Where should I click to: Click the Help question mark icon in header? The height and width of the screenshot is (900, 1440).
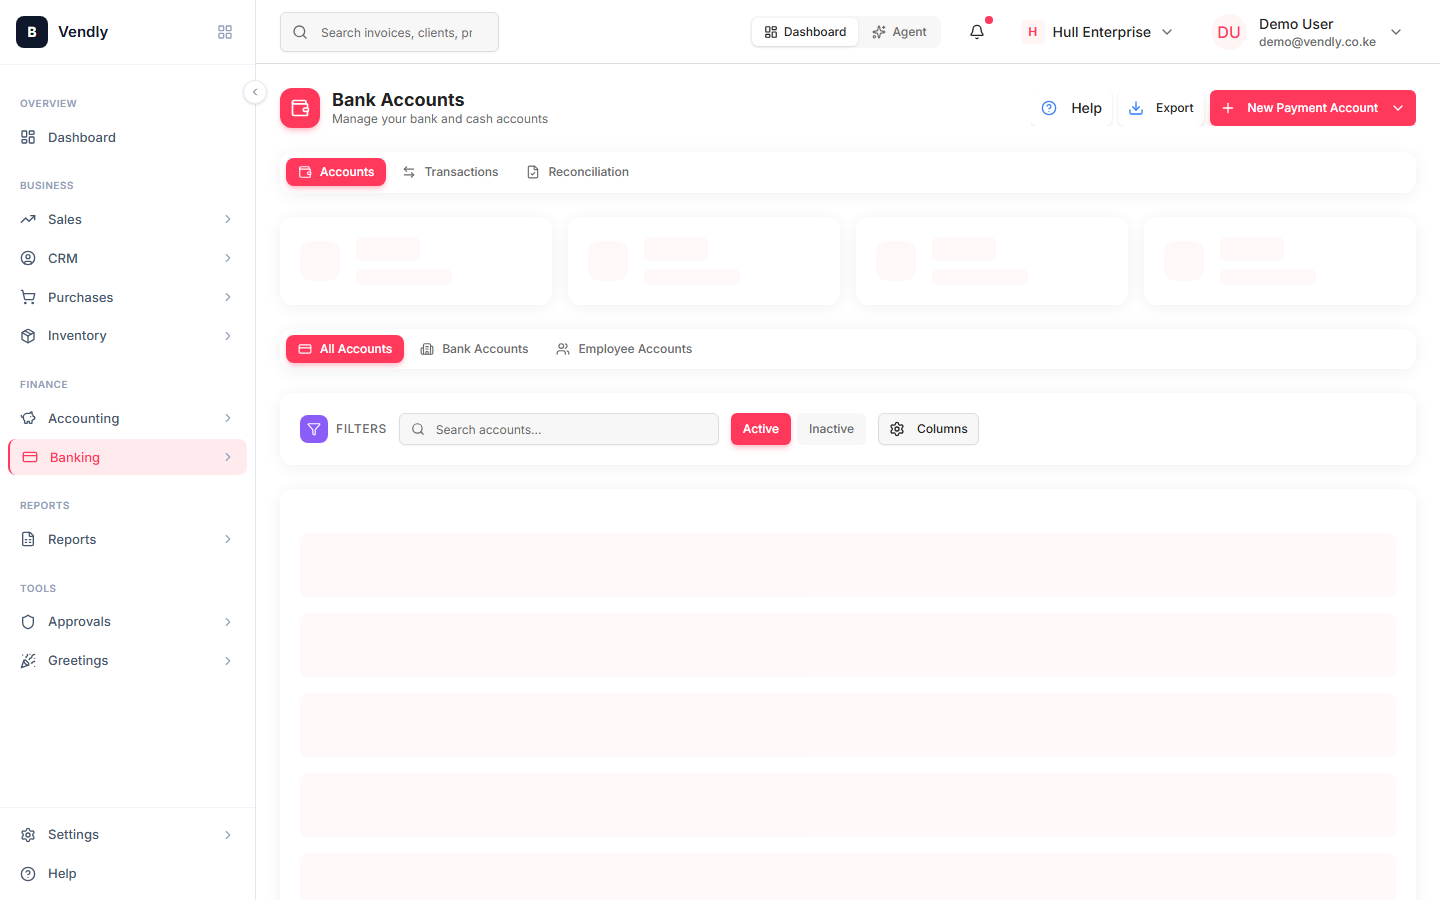point(1049,108)
